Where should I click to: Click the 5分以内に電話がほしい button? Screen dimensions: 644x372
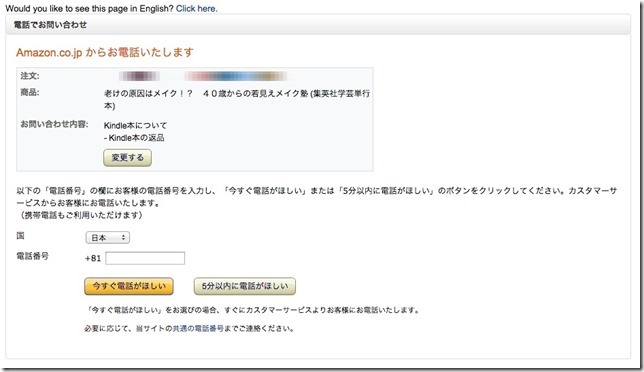click(245, 286)
